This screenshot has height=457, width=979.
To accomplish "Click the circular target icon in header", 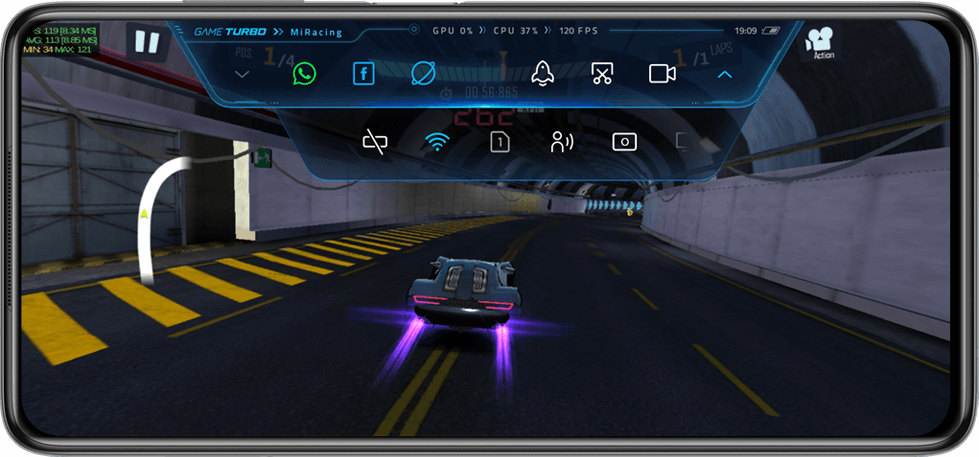I will pos(413,29).
